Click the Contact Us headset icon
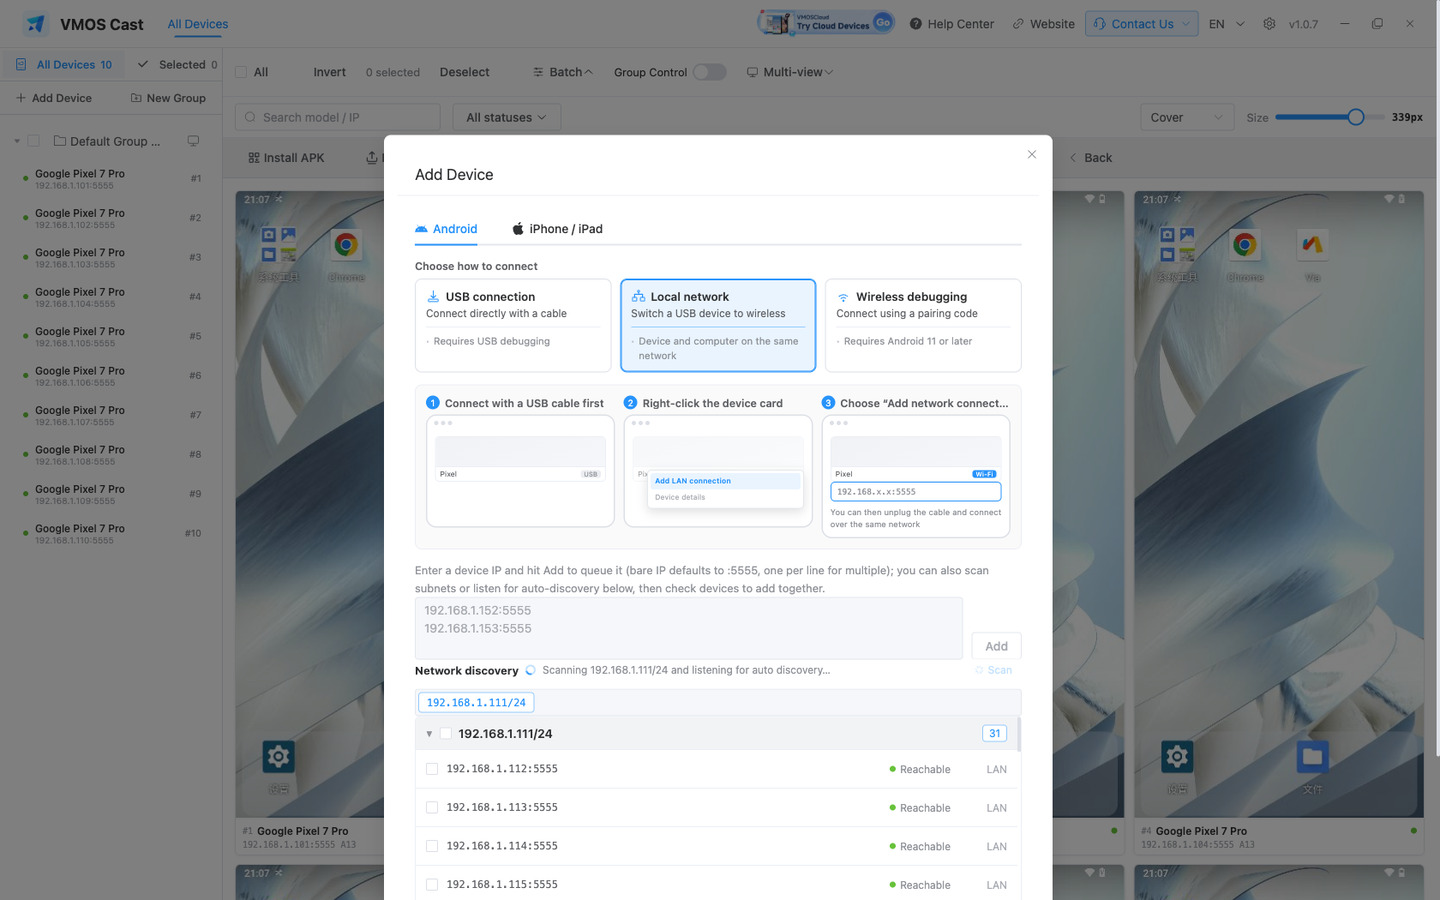1440x900 pixels. [1099, 24]
